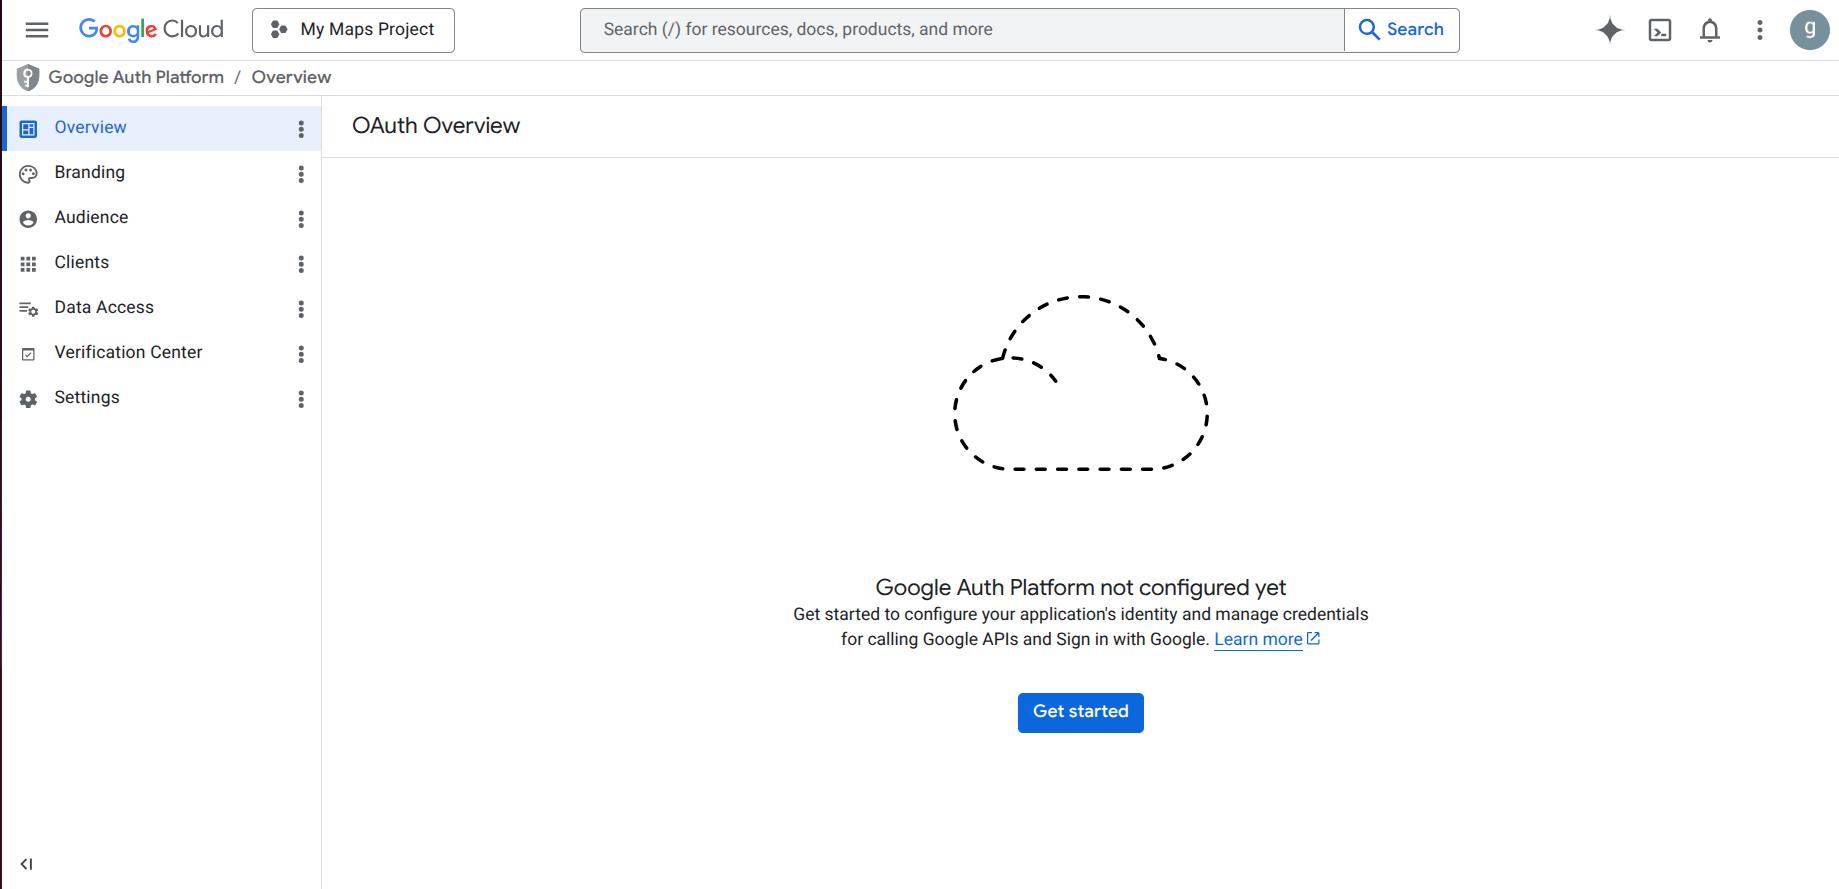Select Overview in the sidebar

(162, 128)
